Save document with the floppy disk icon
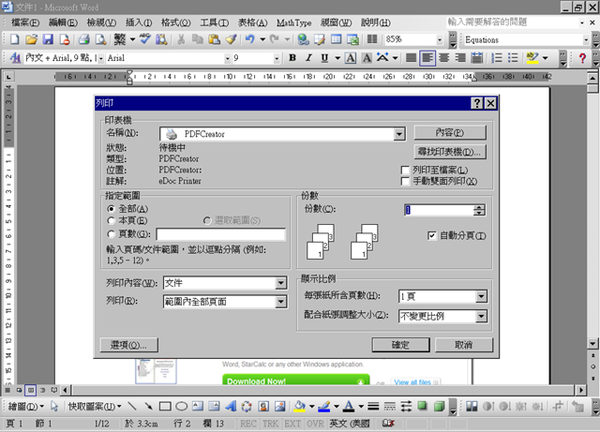 coord(48,39)
